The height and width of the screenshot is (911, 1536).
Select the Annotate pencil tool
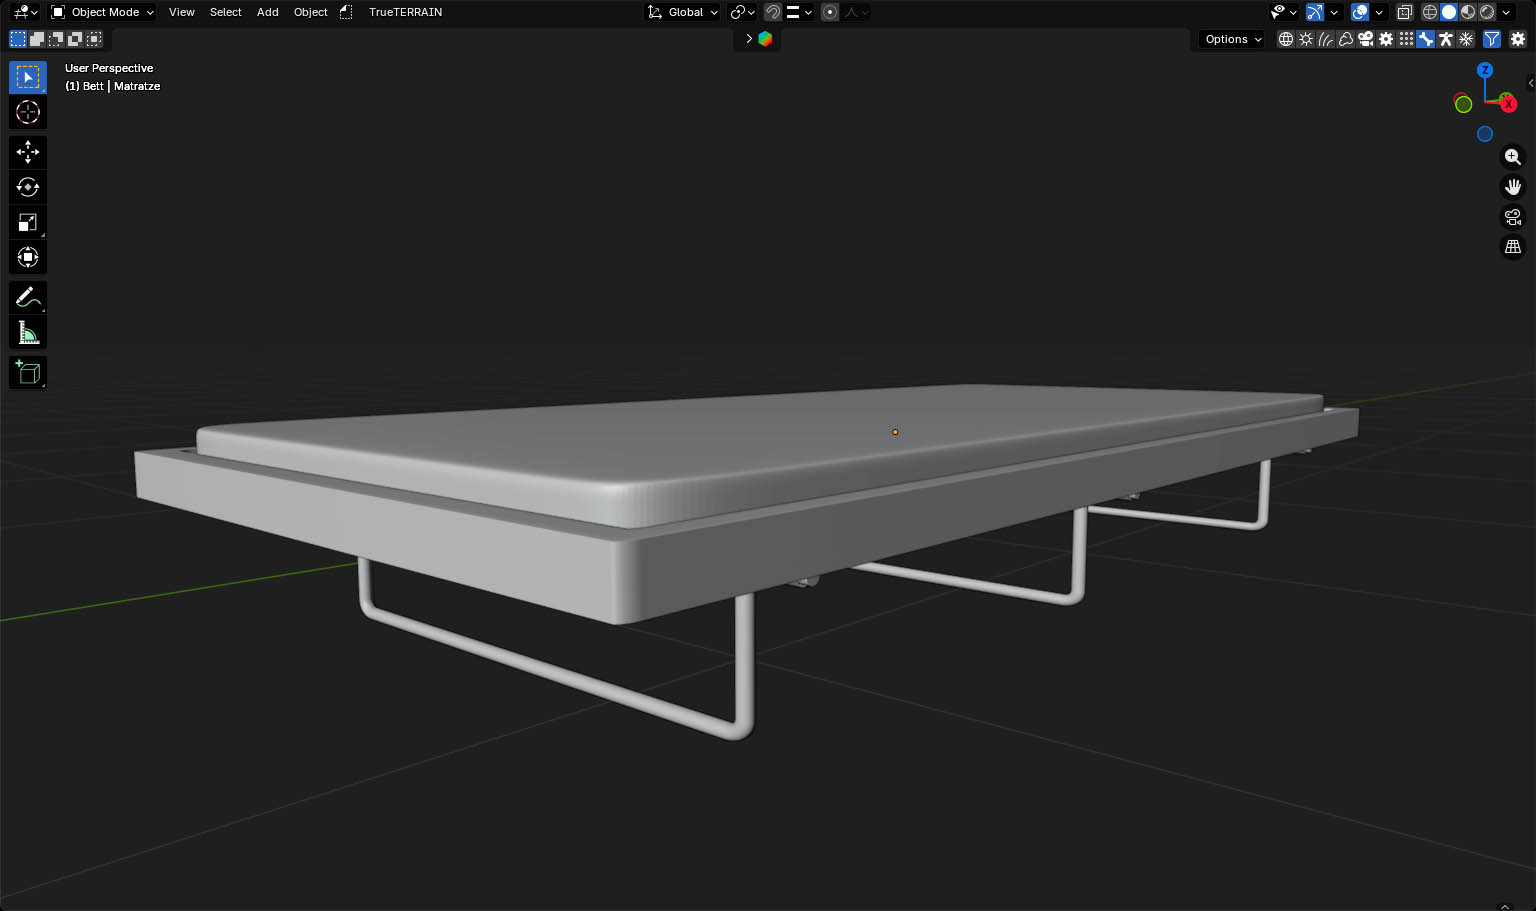pos(28,297)
